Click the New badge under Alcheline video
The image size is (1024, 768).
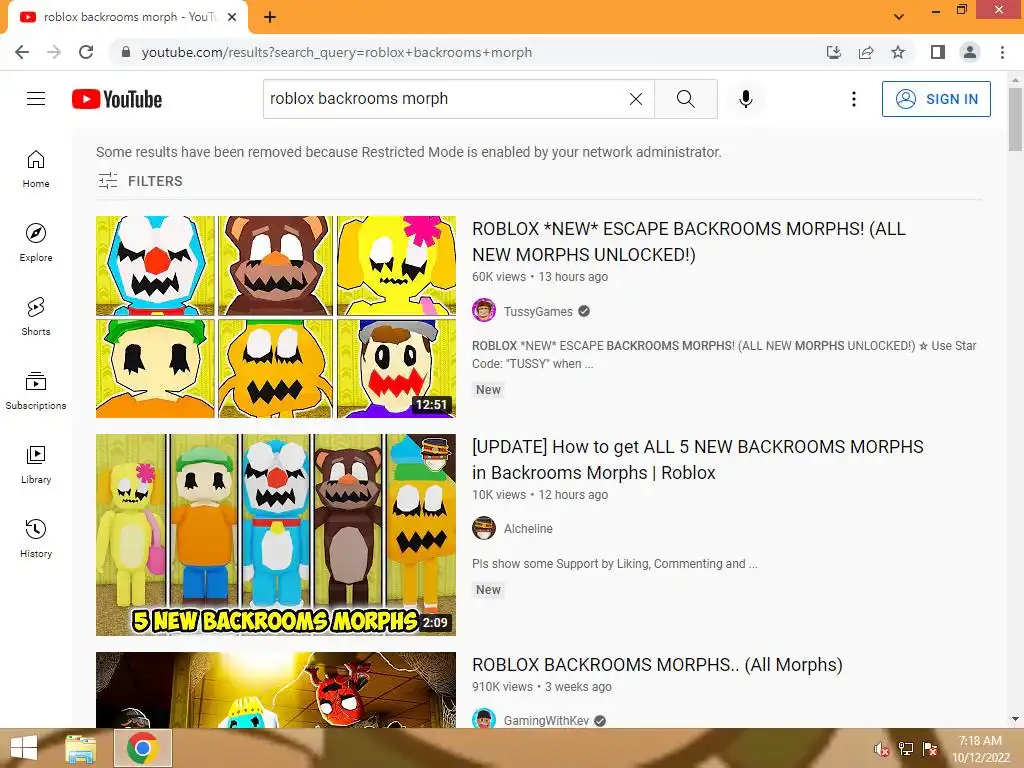pyautogui.click(x=488, y=590)
